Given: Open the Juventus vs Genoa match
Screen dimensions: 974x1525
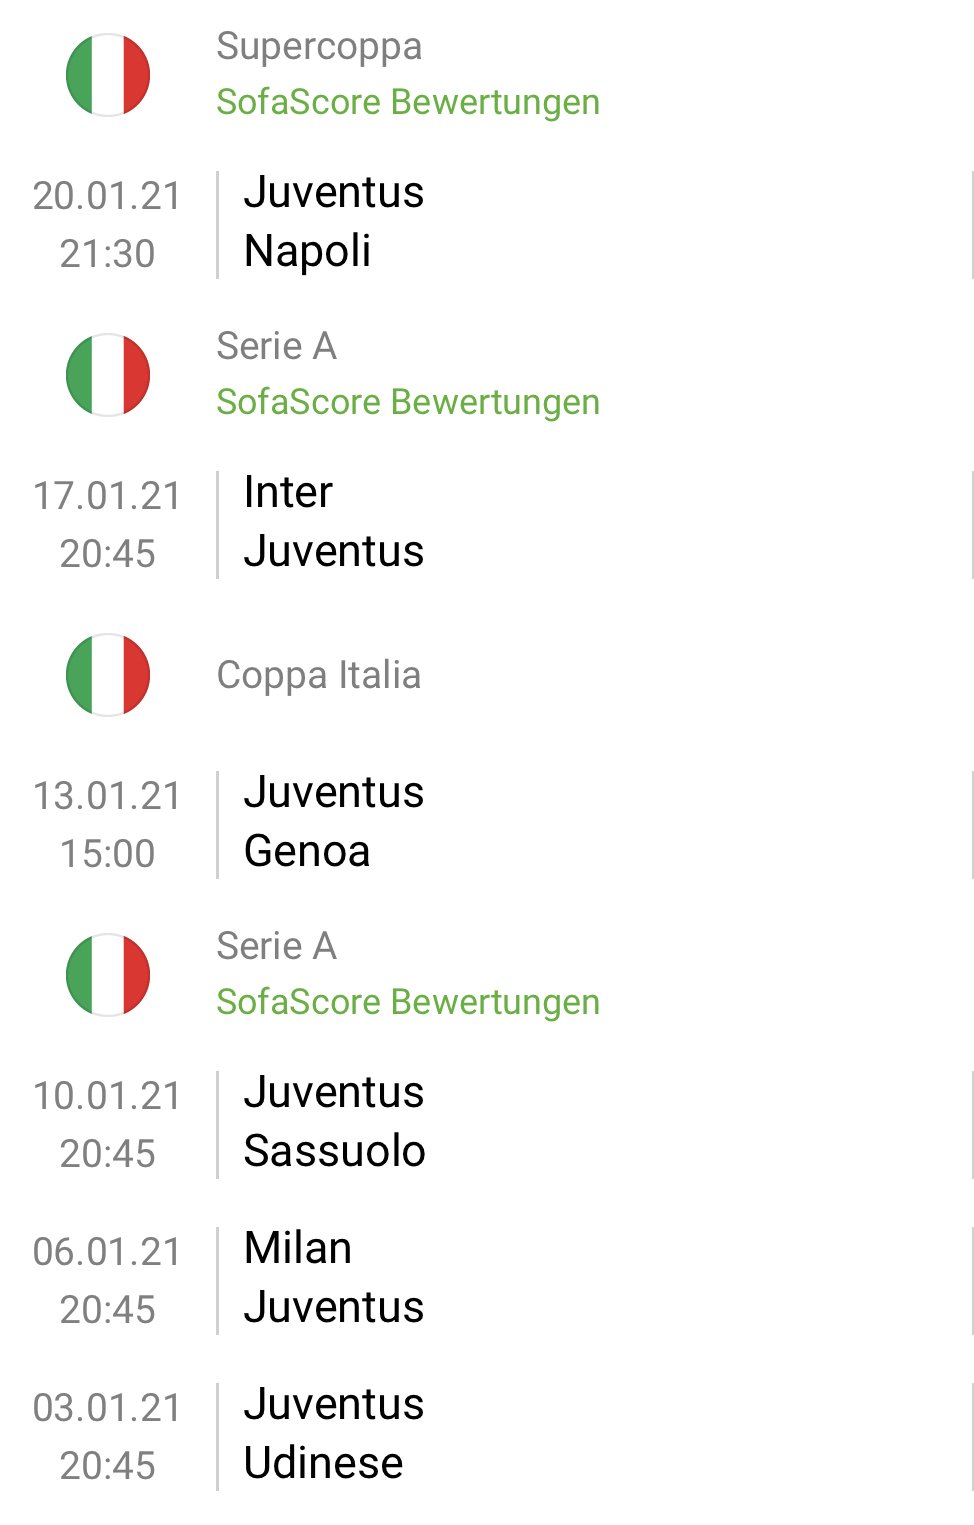Looking at the screenshot, I should tap(487, 824).
